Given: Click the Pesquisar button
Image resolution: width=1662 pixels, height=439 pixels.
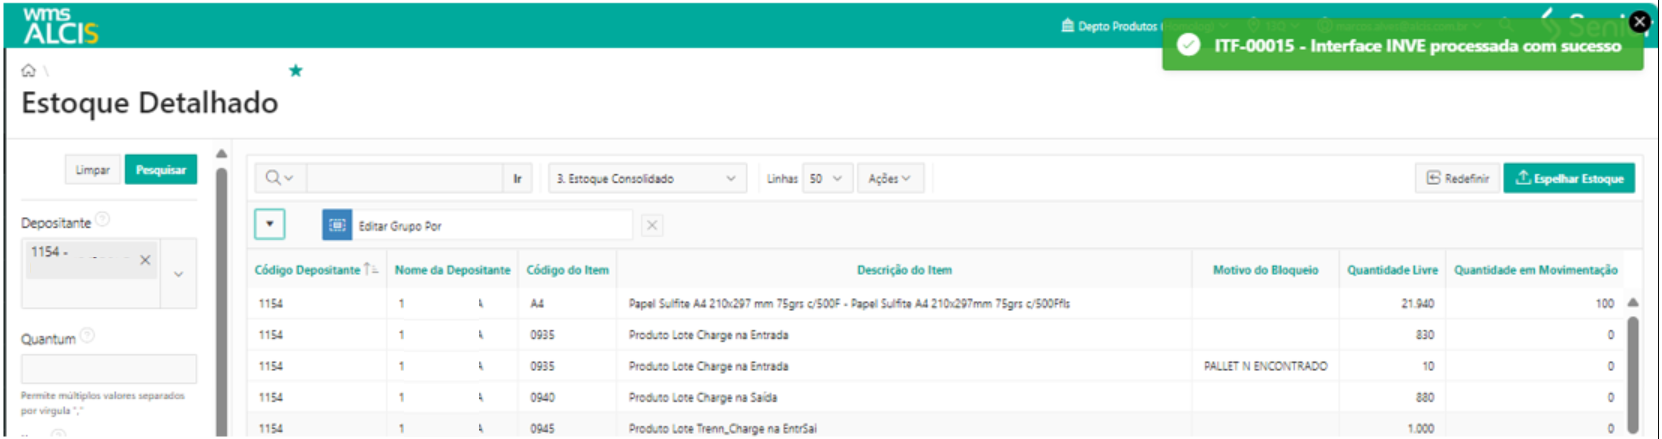Looking at the screenshot, I should [x=161, y=170].
